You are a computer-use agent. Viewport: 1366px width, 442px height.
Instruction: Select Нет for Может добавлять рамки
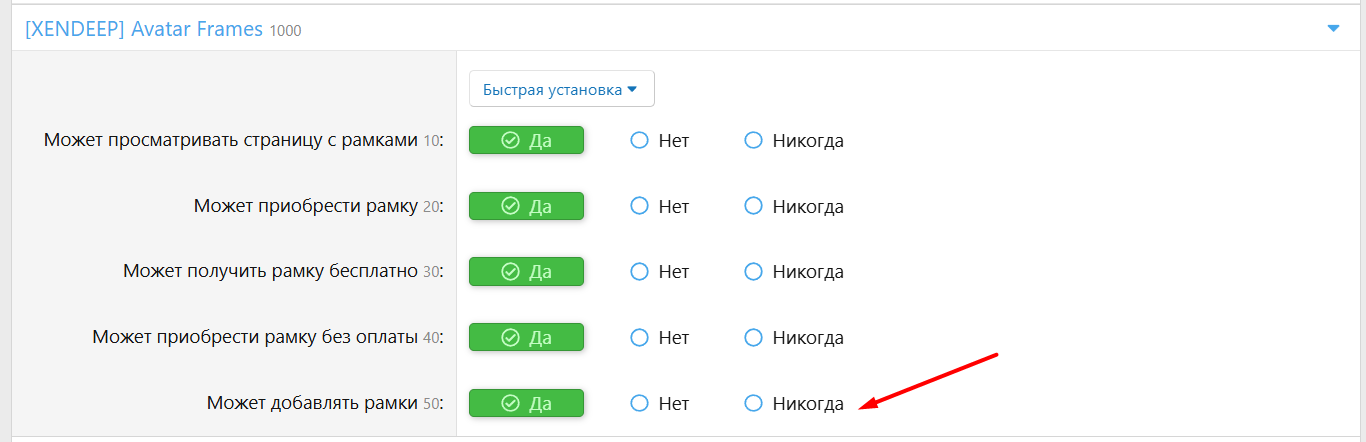click(660, 403)
